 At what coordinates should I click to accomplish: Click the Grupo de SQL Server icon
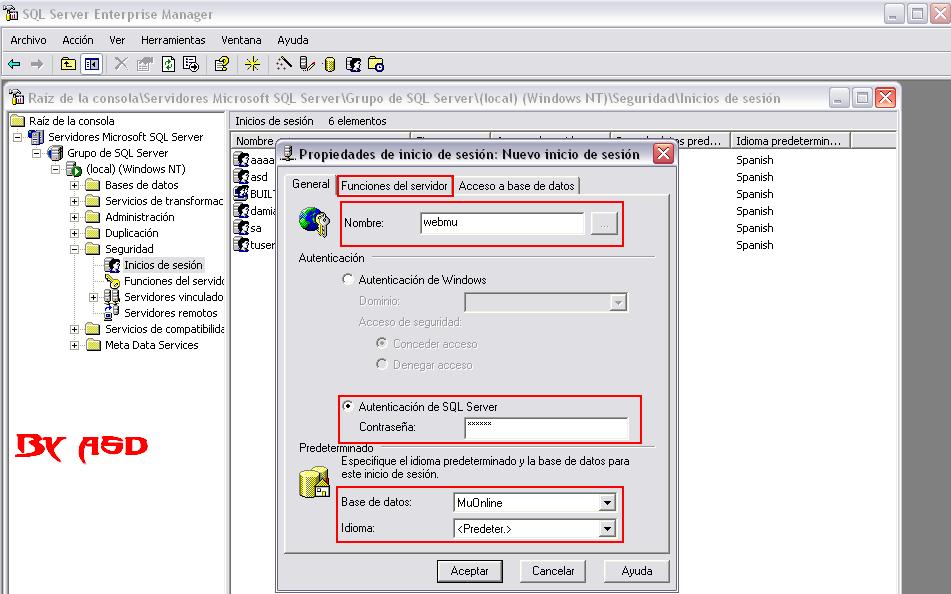point(55,153)
